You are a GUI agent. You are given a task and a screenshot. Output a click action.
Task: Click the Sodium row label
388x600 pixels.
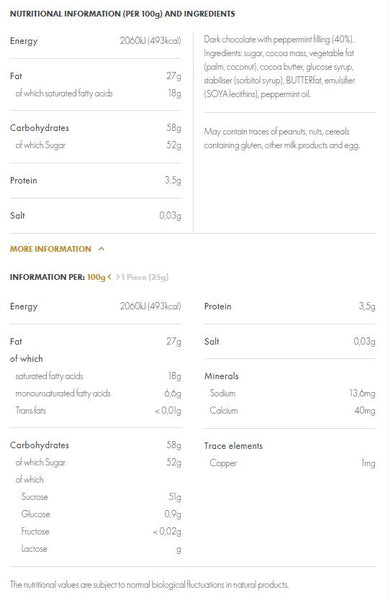222,393
